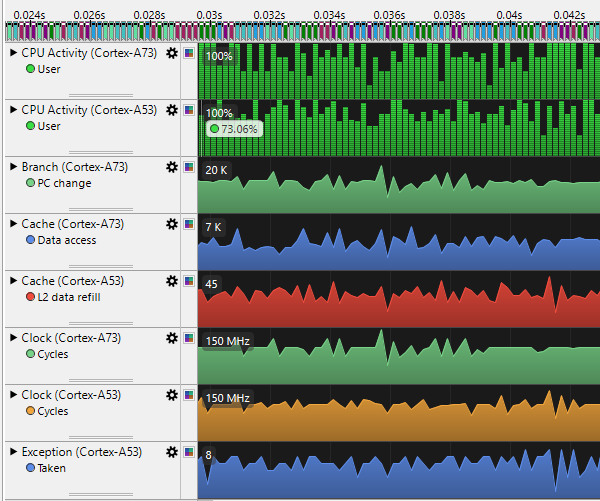Viewport: 600px width, 501px height.
Task: Click gear icon for Exception (Cortex-A53) chart
Action: tap(172, 452)
